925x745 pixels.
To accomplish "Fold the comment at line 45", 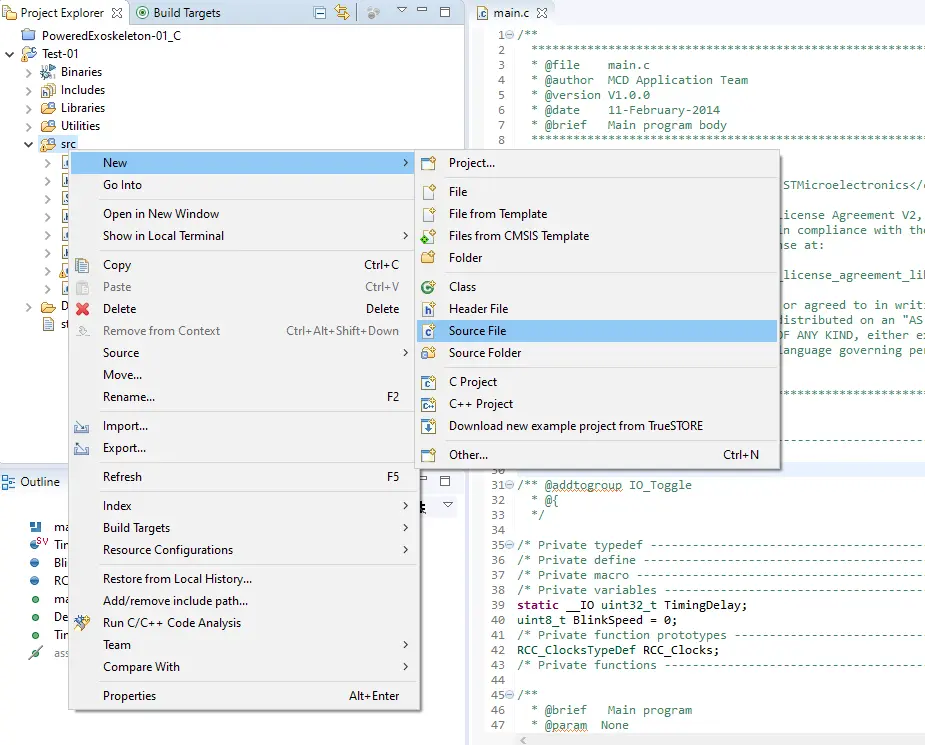I will point(510,695).
